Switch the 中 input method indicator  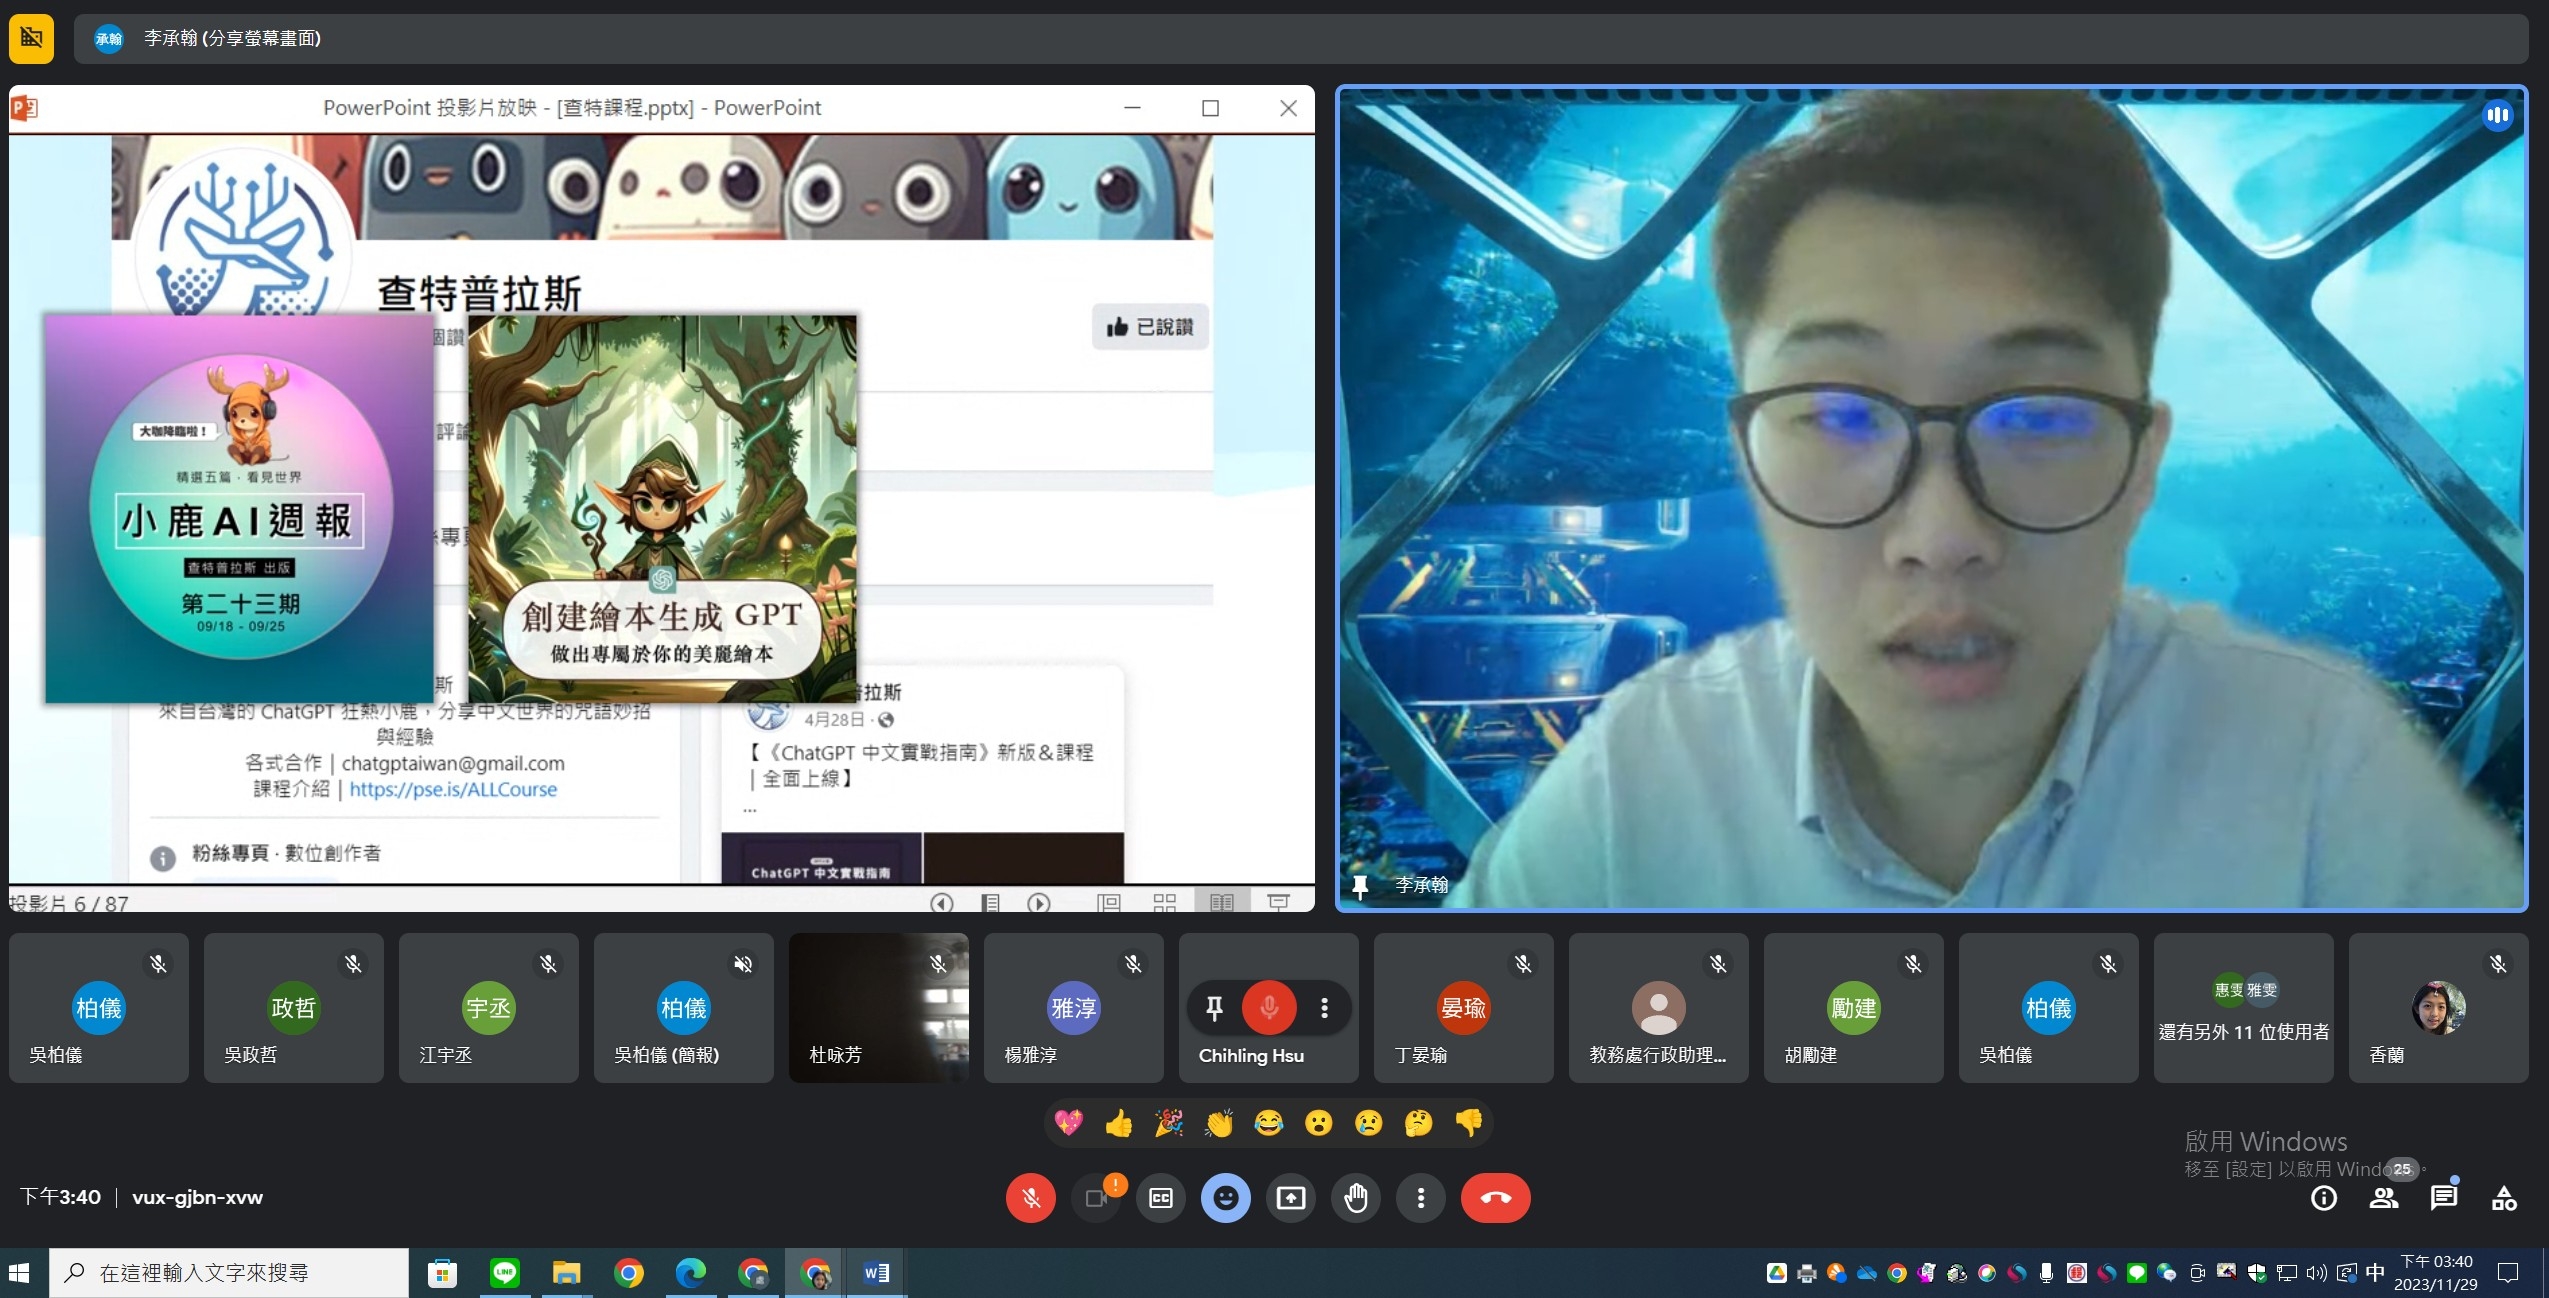pyautogui.click(x=2375, y=1273)
